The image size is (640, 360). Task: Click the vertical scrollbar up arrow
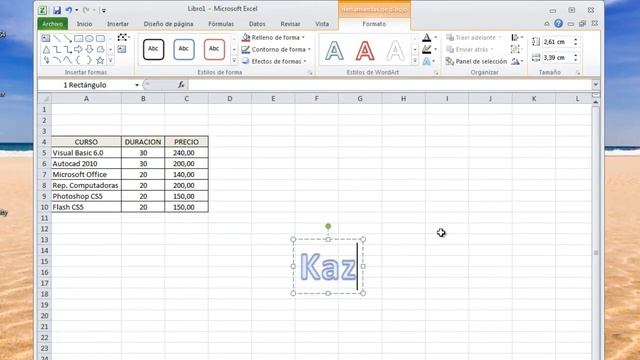[x=596, y=102]
